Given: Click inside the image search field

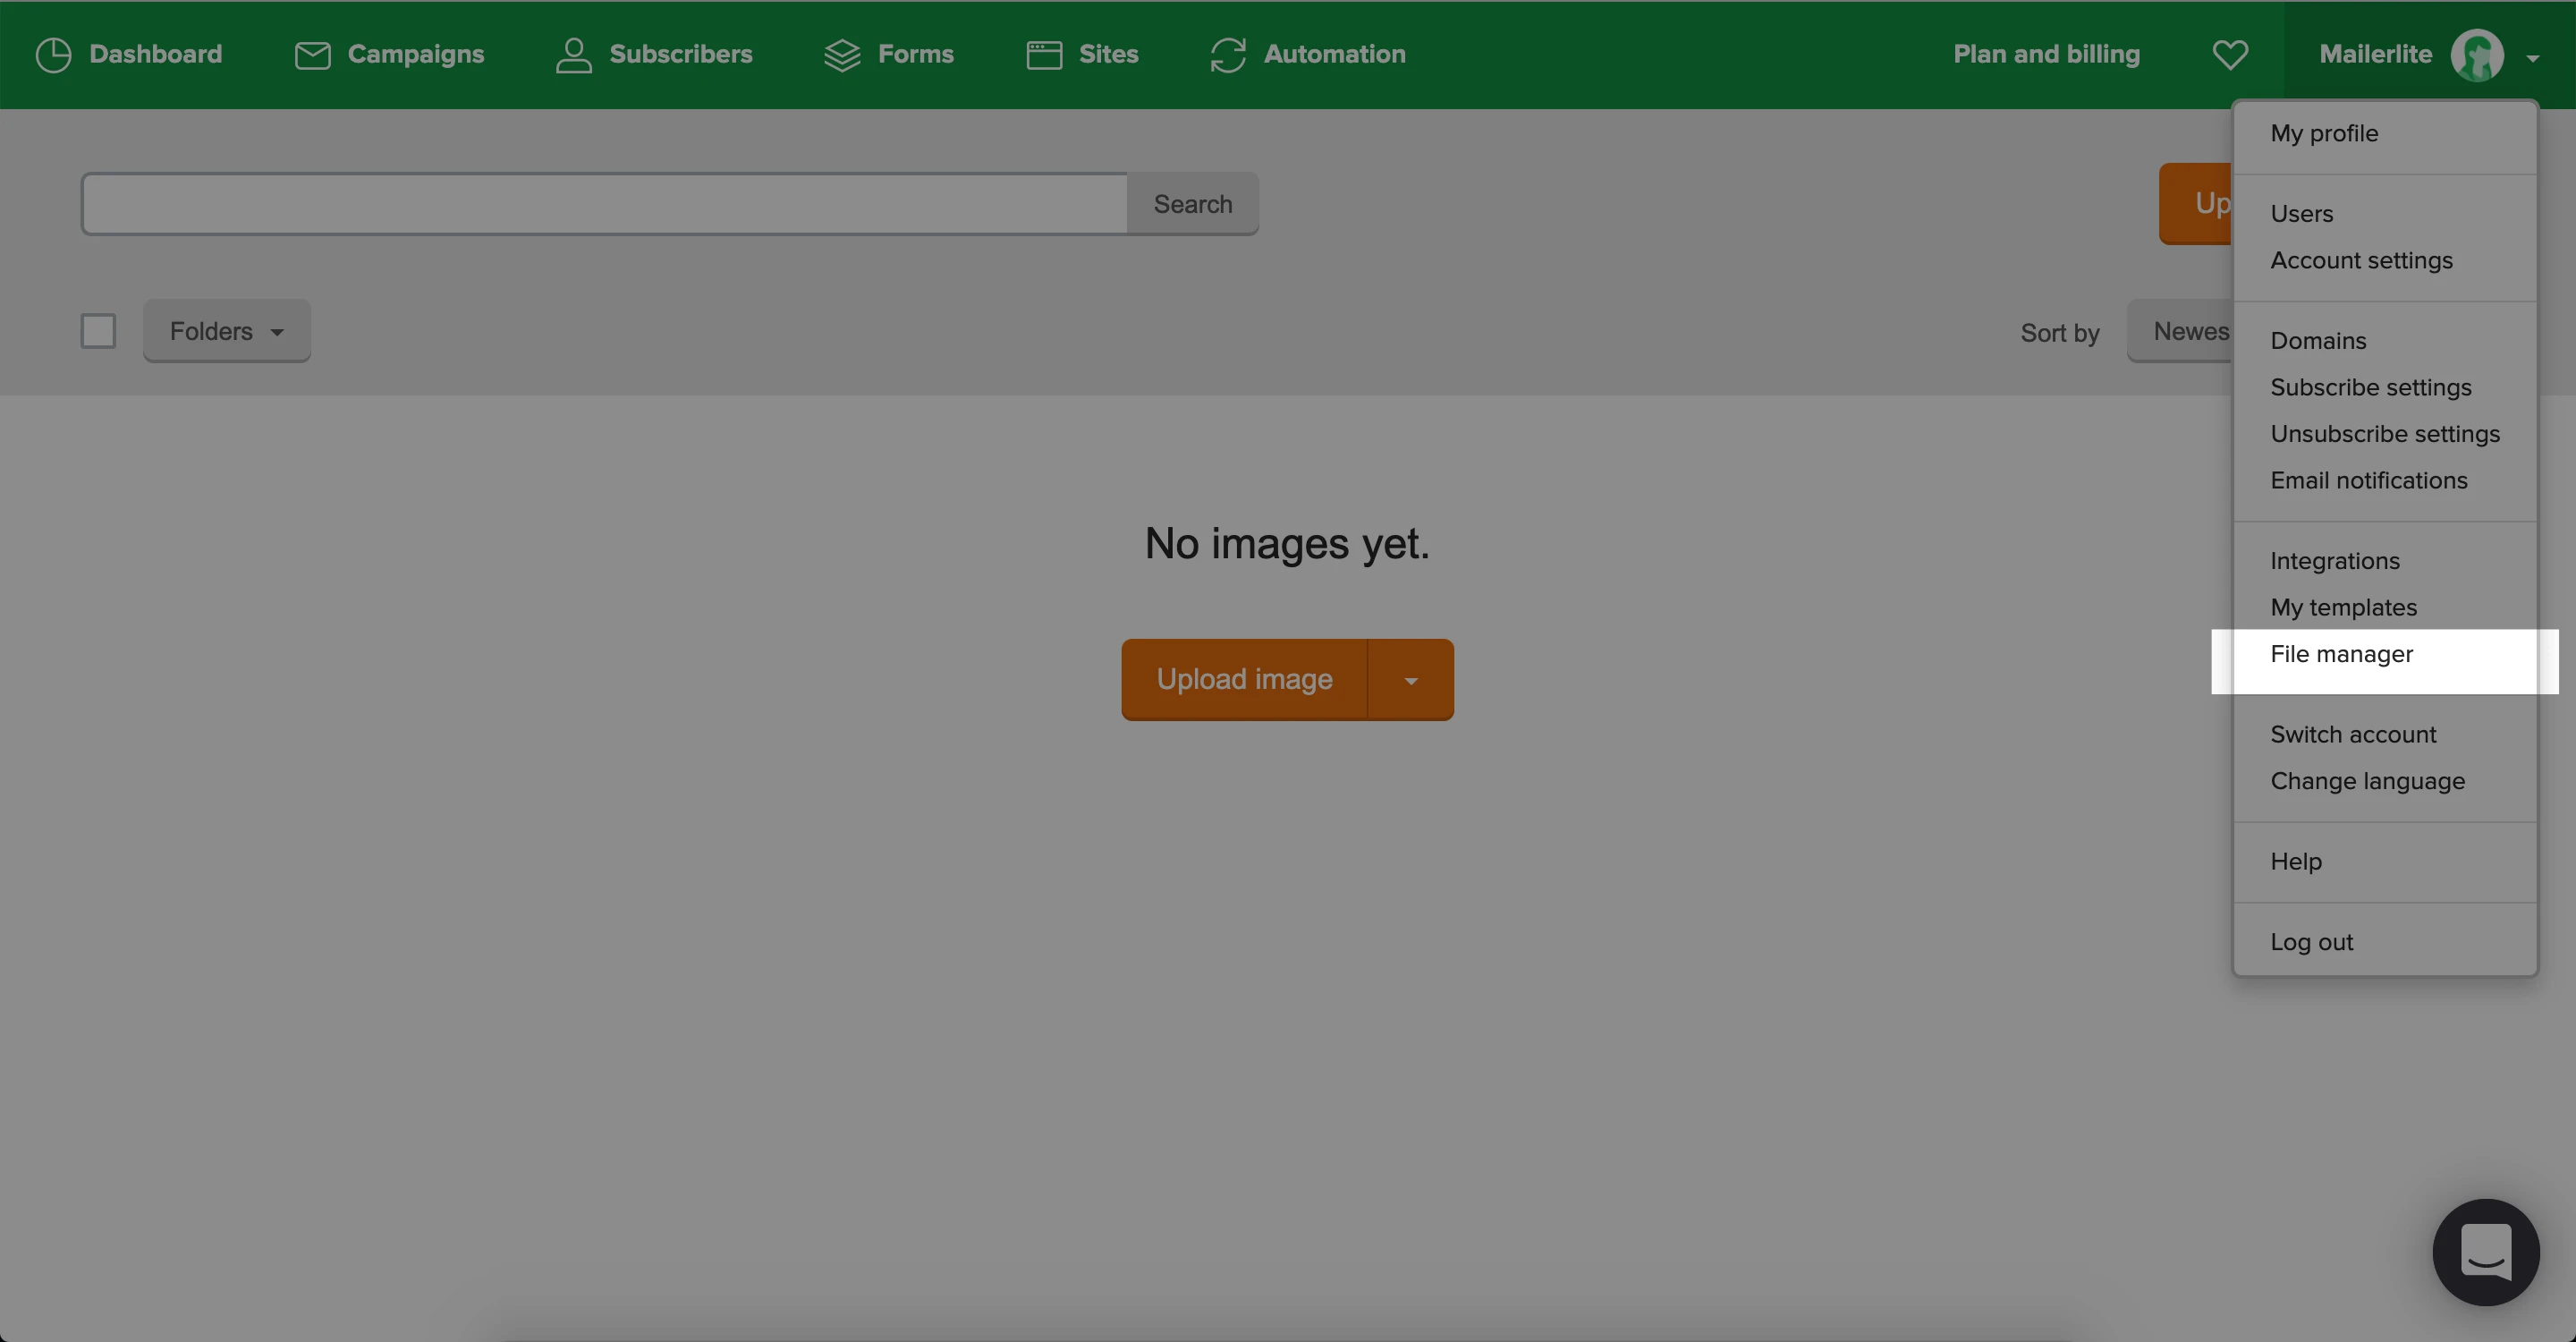Looking at the screenshot, I should click(x=604, y=204).
